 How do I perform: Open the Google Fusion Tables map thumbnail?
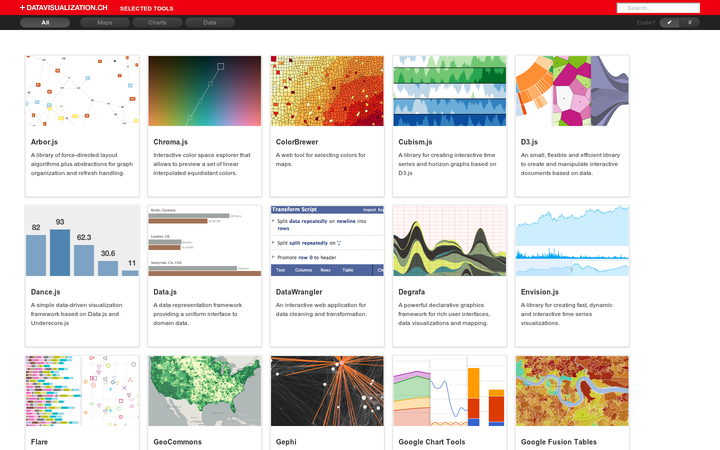point(572,391)
